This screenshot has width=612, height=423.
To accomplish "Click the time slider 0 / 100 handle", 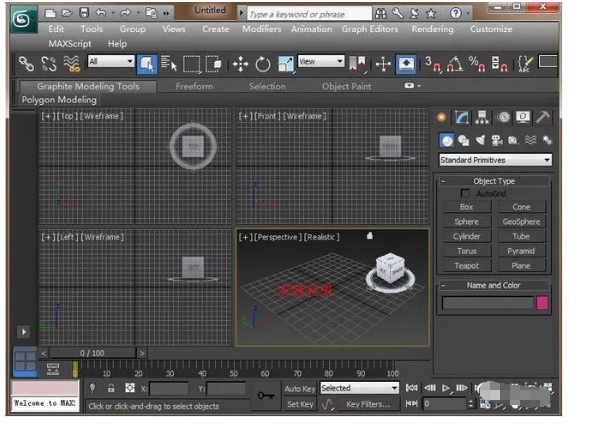I will point(92,353).
